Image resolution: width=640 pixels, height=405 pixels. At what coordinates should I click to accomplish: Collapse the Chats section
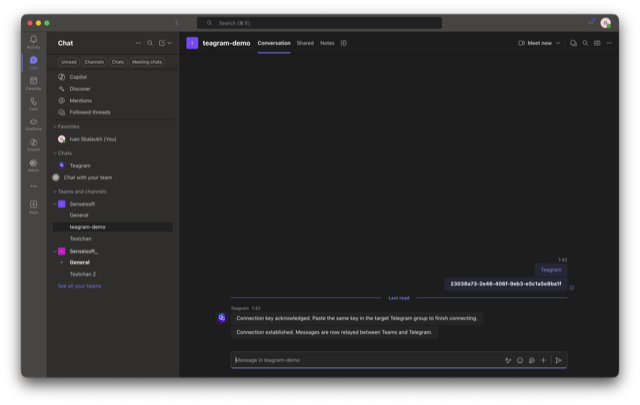click(55, 153)
